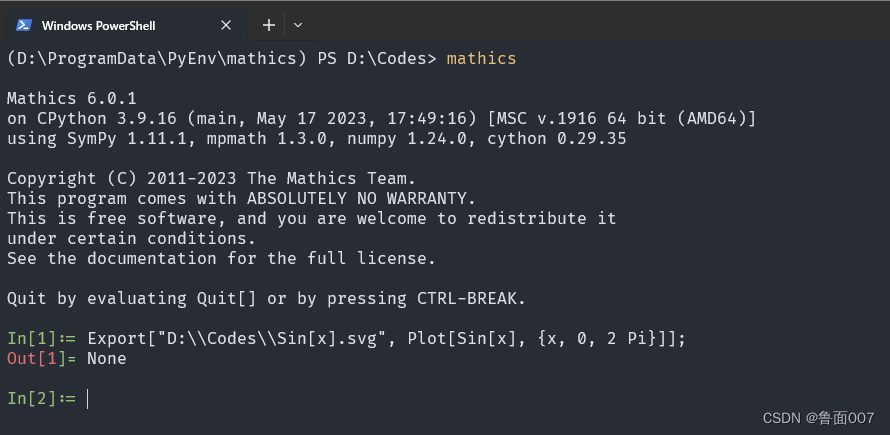890x435 pixels.
Task: Click the In[2] input prompt cursor
Action: pos(87,399)
